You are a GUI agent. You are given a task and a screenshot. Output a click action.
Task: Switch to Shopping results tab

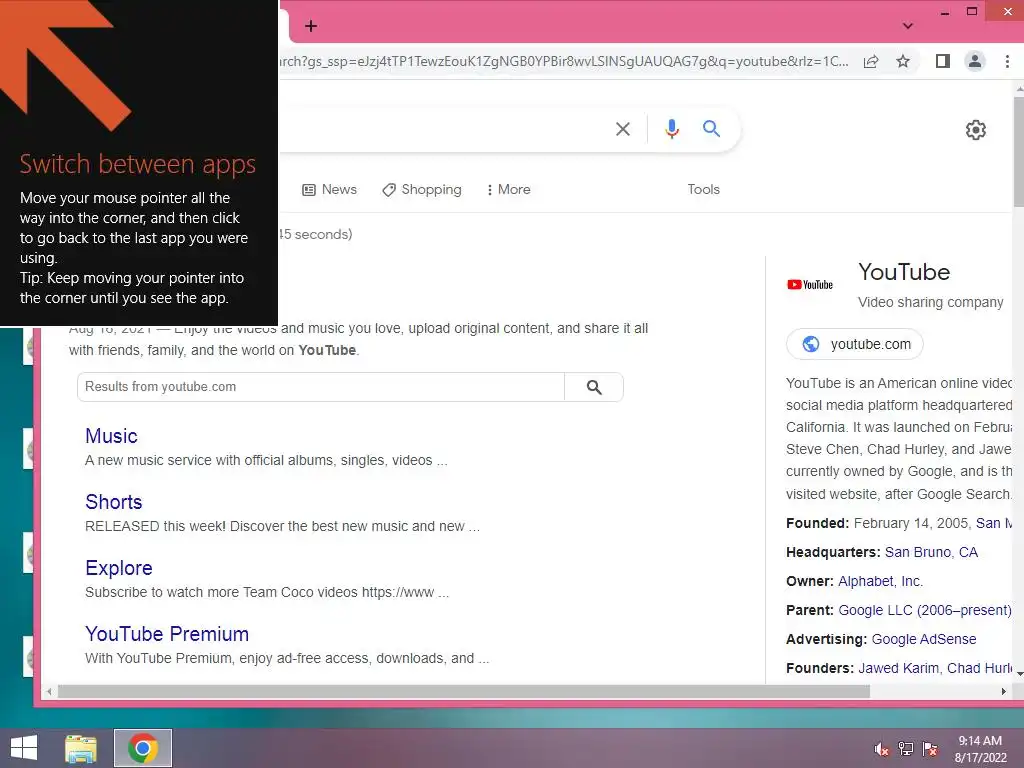point(422,189)
